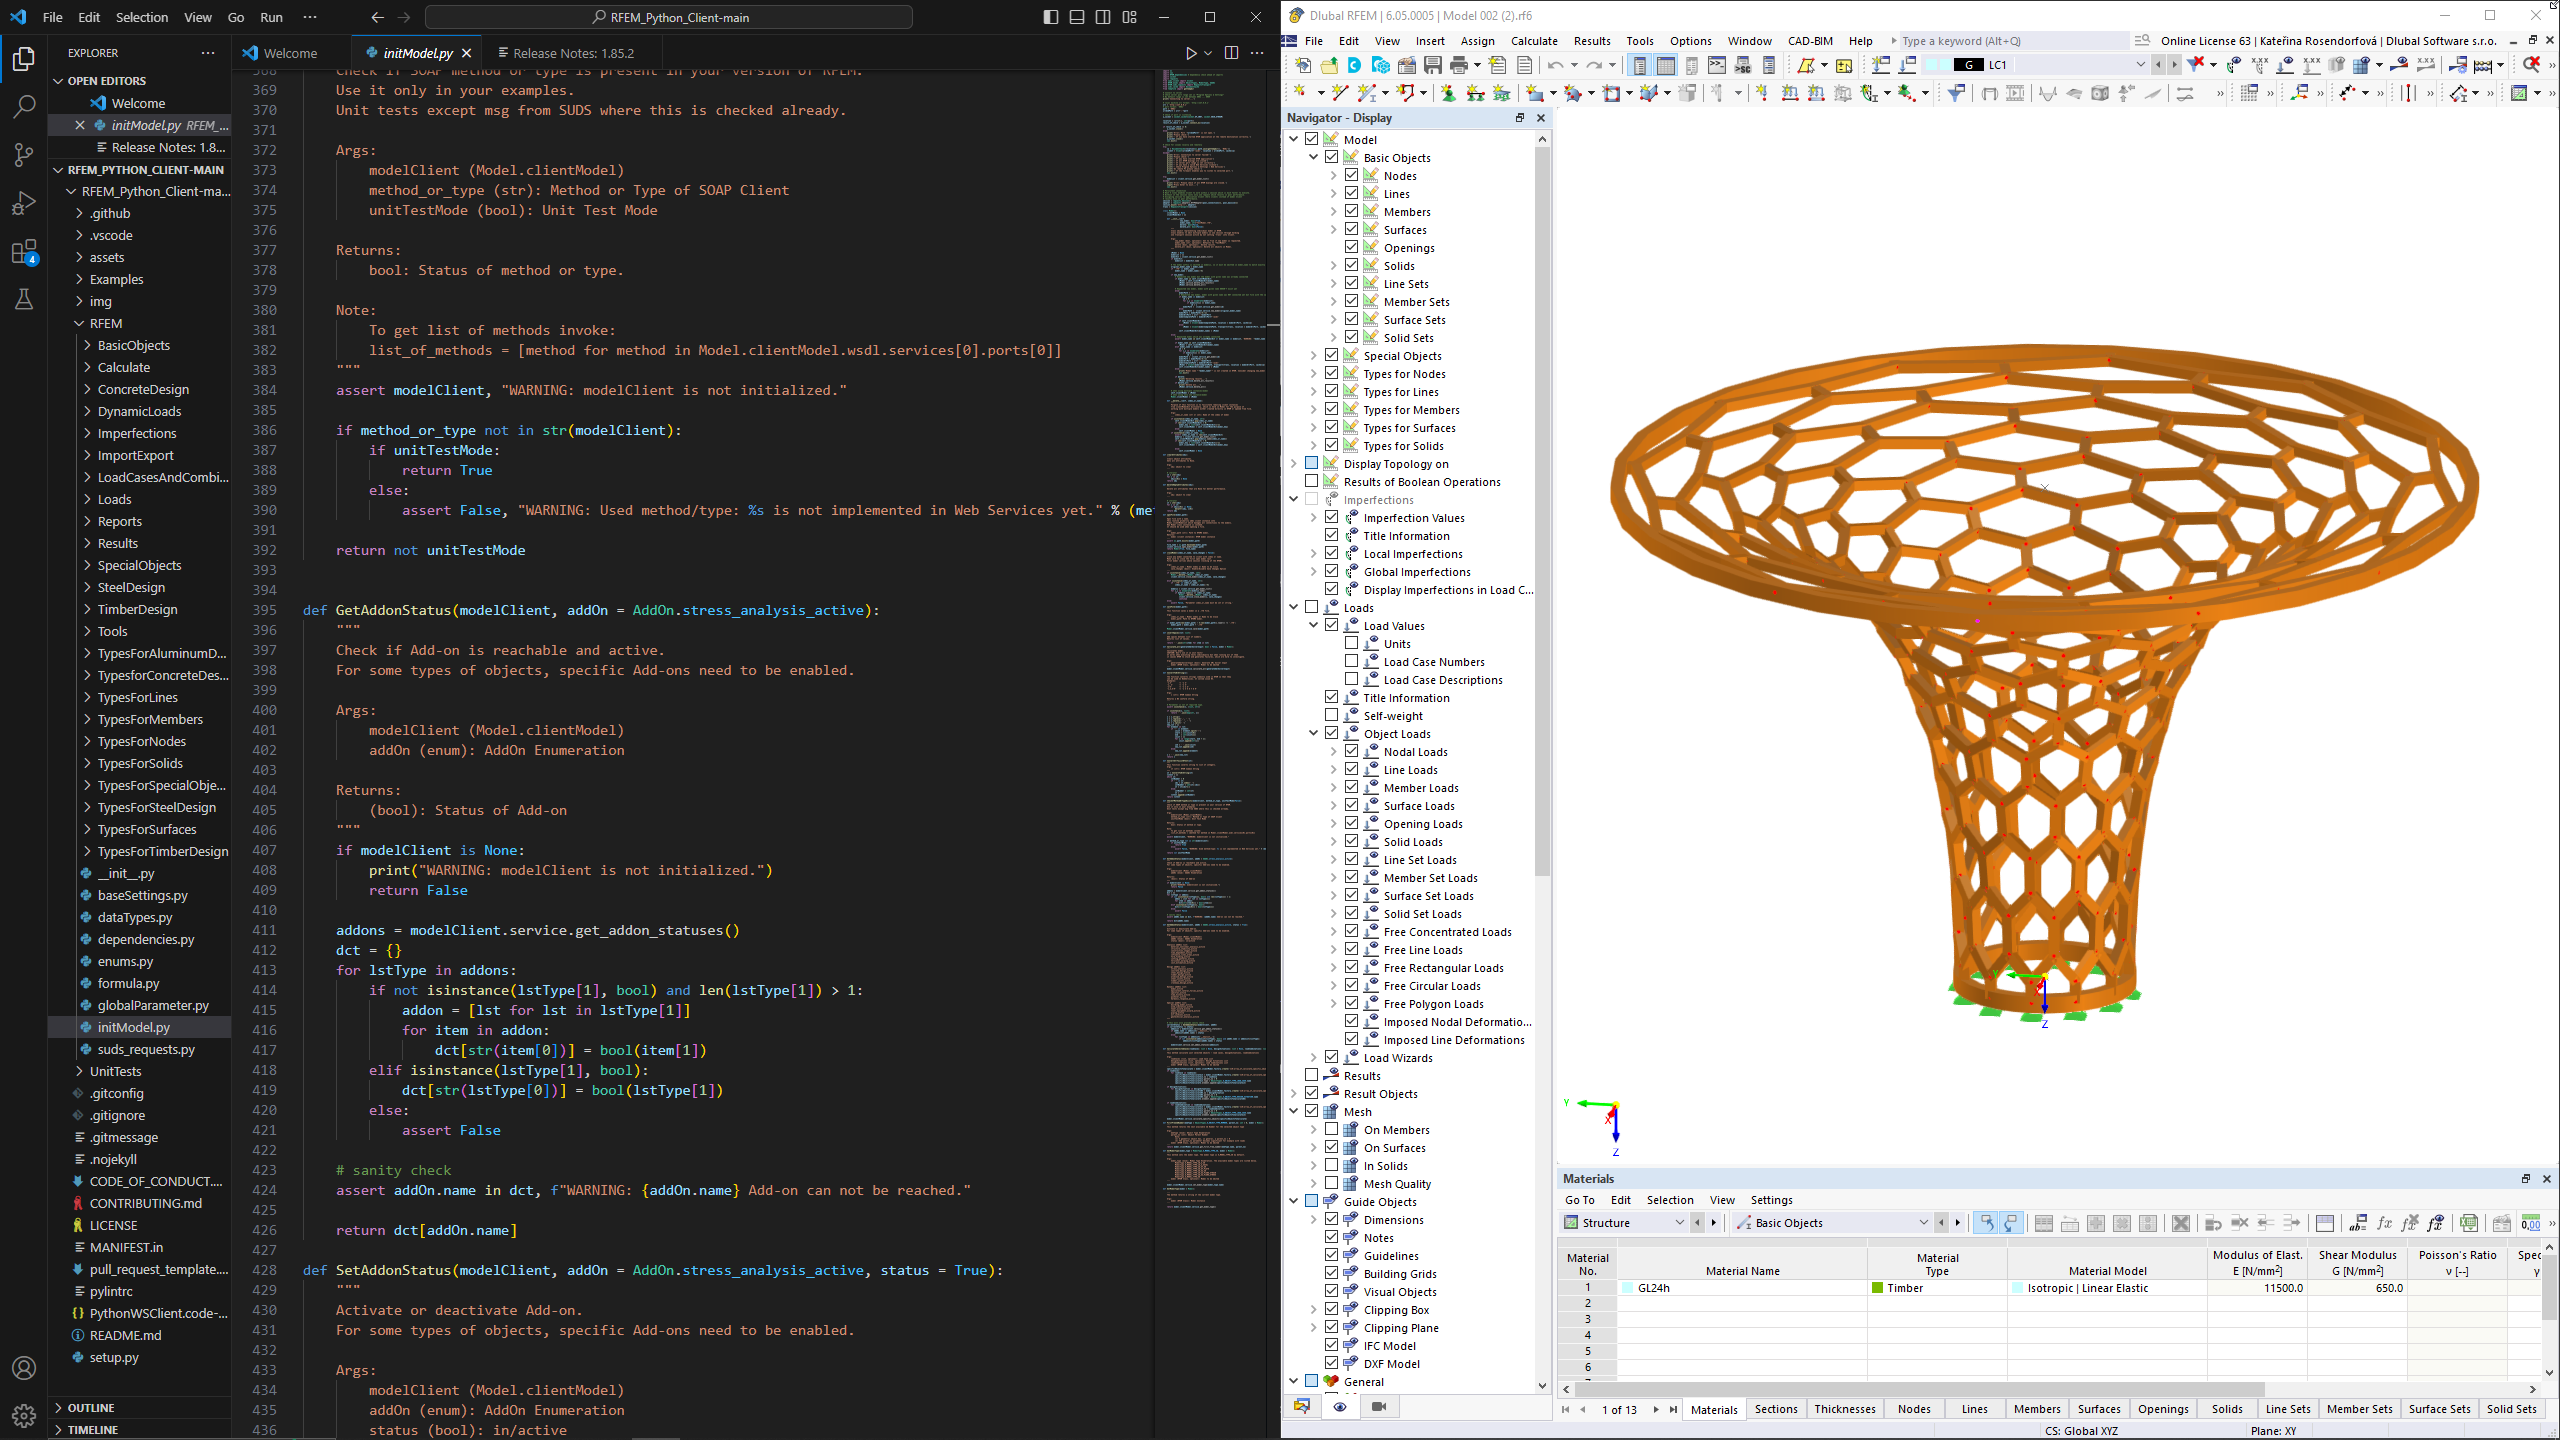Enable the Self-weight checkbox
This screenshot has height=1440, width=2560.
(x=1331, y=716)
